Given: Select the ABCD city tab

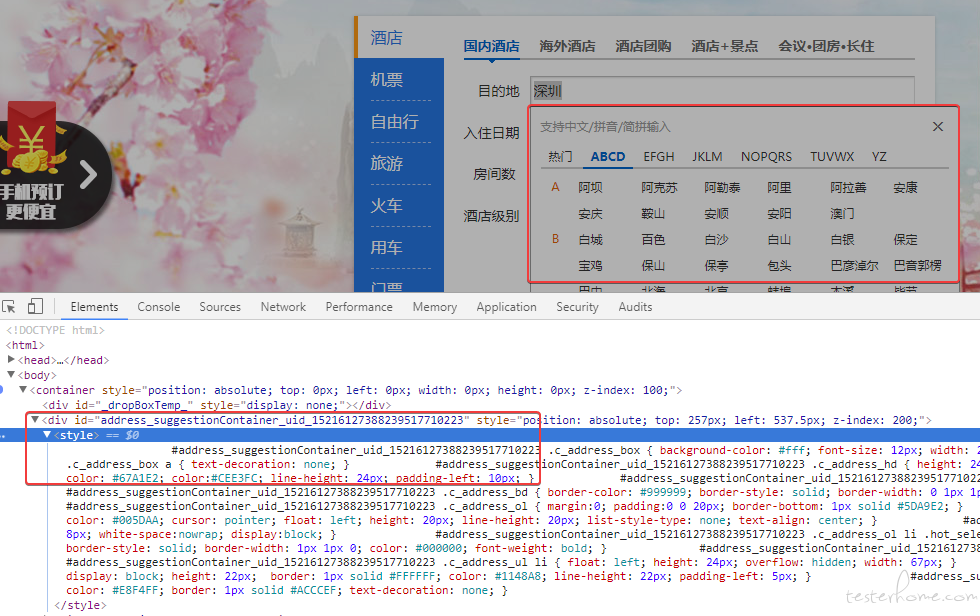Looking at the screenshot, I should [x=608, y=156].
